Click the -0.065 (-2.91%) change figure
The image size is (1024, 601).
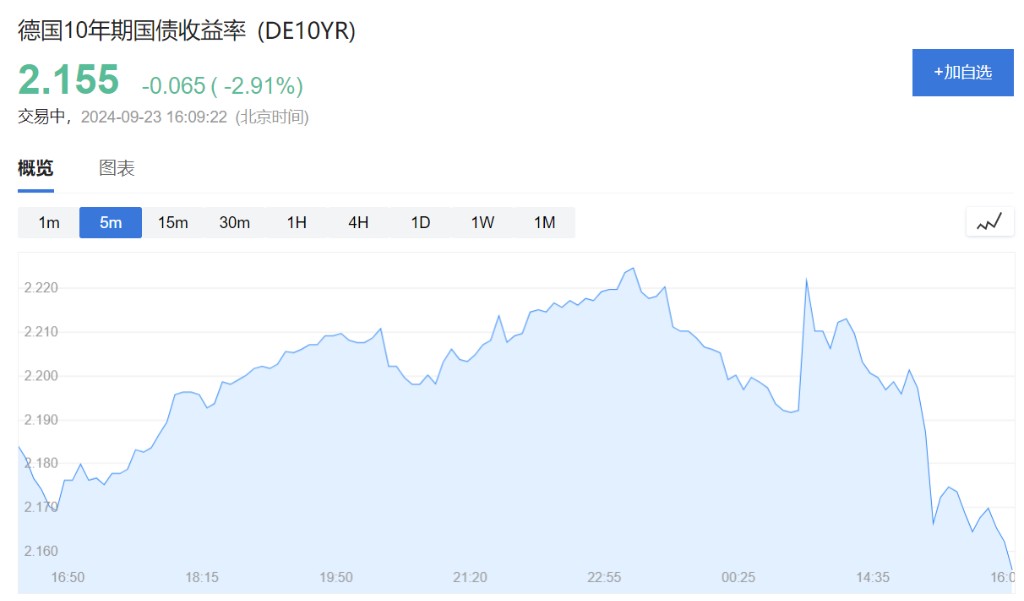coord(222,85)
